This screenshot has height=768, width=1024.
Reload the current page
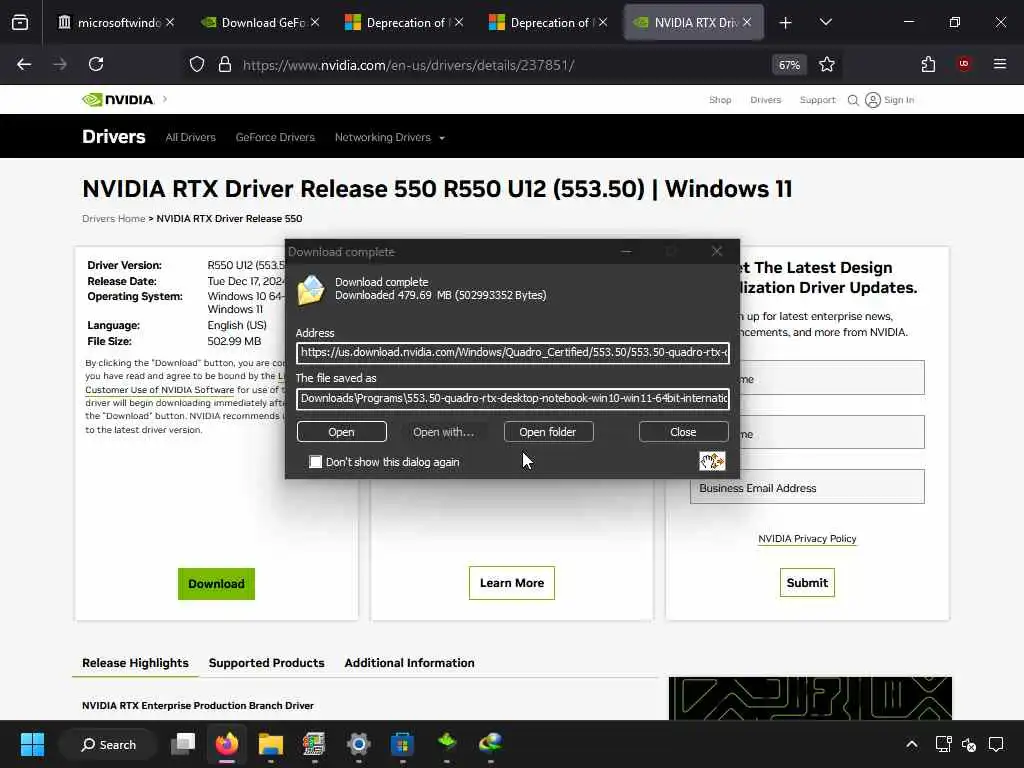(x=96, y=64)
